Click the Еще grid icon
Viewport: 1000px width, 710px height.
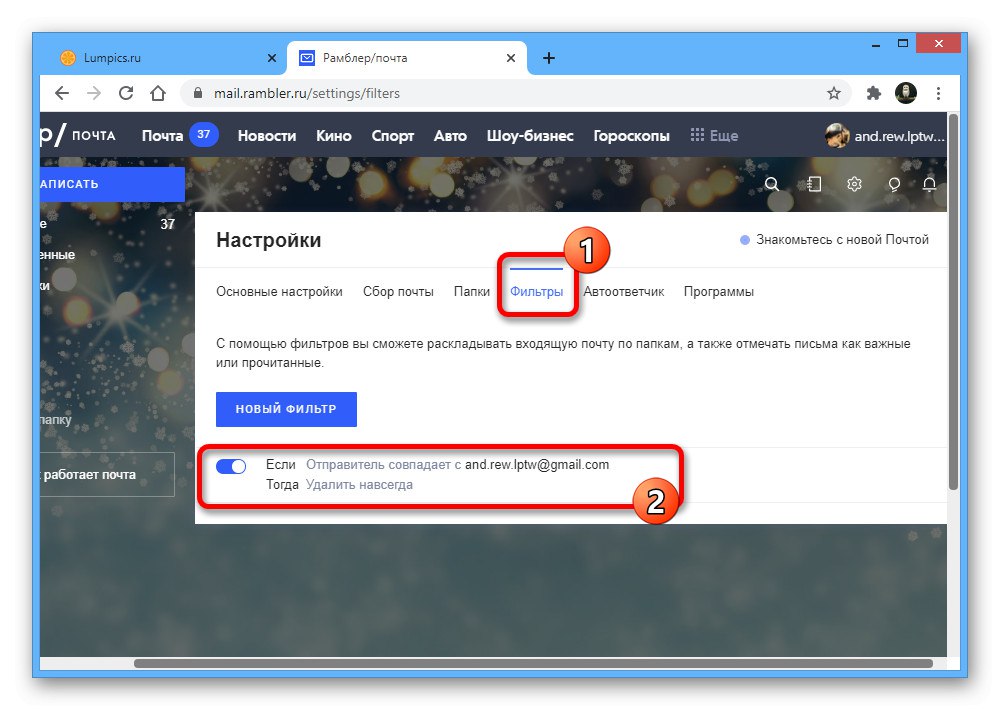tap(697, 135)
